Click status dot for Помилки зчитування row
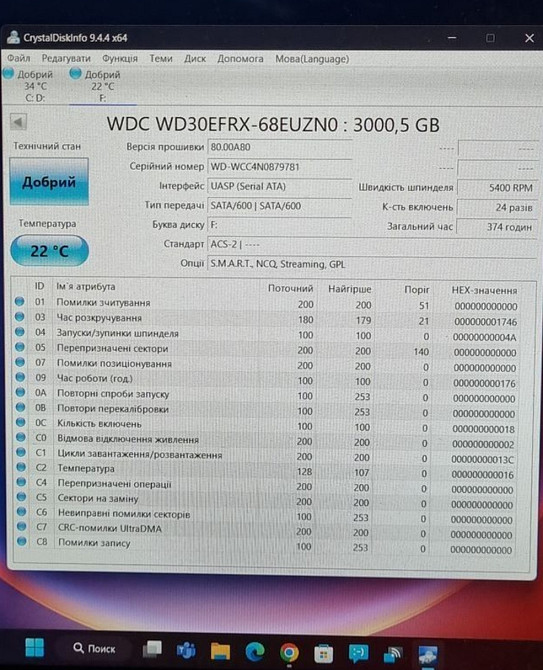 (19, 301)
